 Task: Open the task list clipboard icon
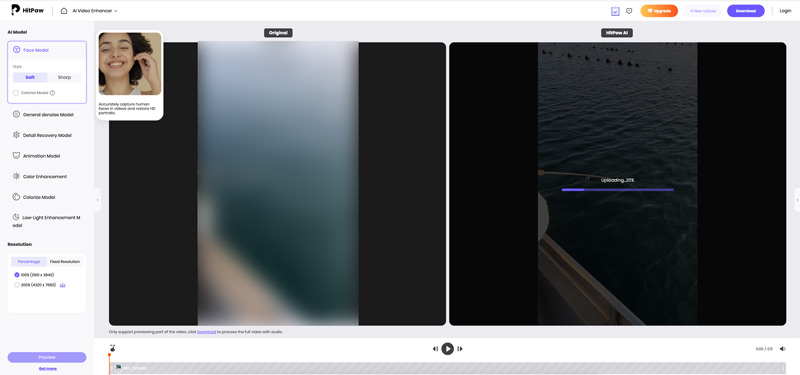pos(615,11)
